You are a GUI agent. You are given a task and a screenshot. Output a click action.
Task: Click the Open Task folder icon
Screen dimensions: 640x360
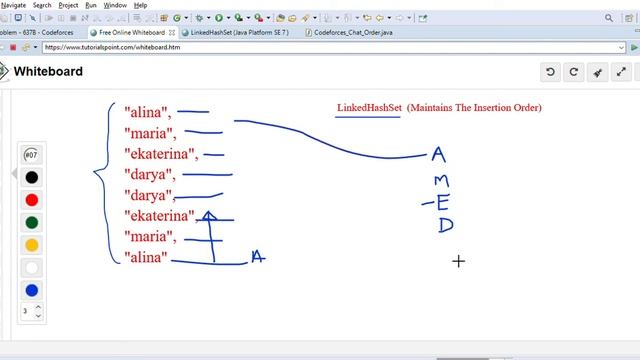292,18
